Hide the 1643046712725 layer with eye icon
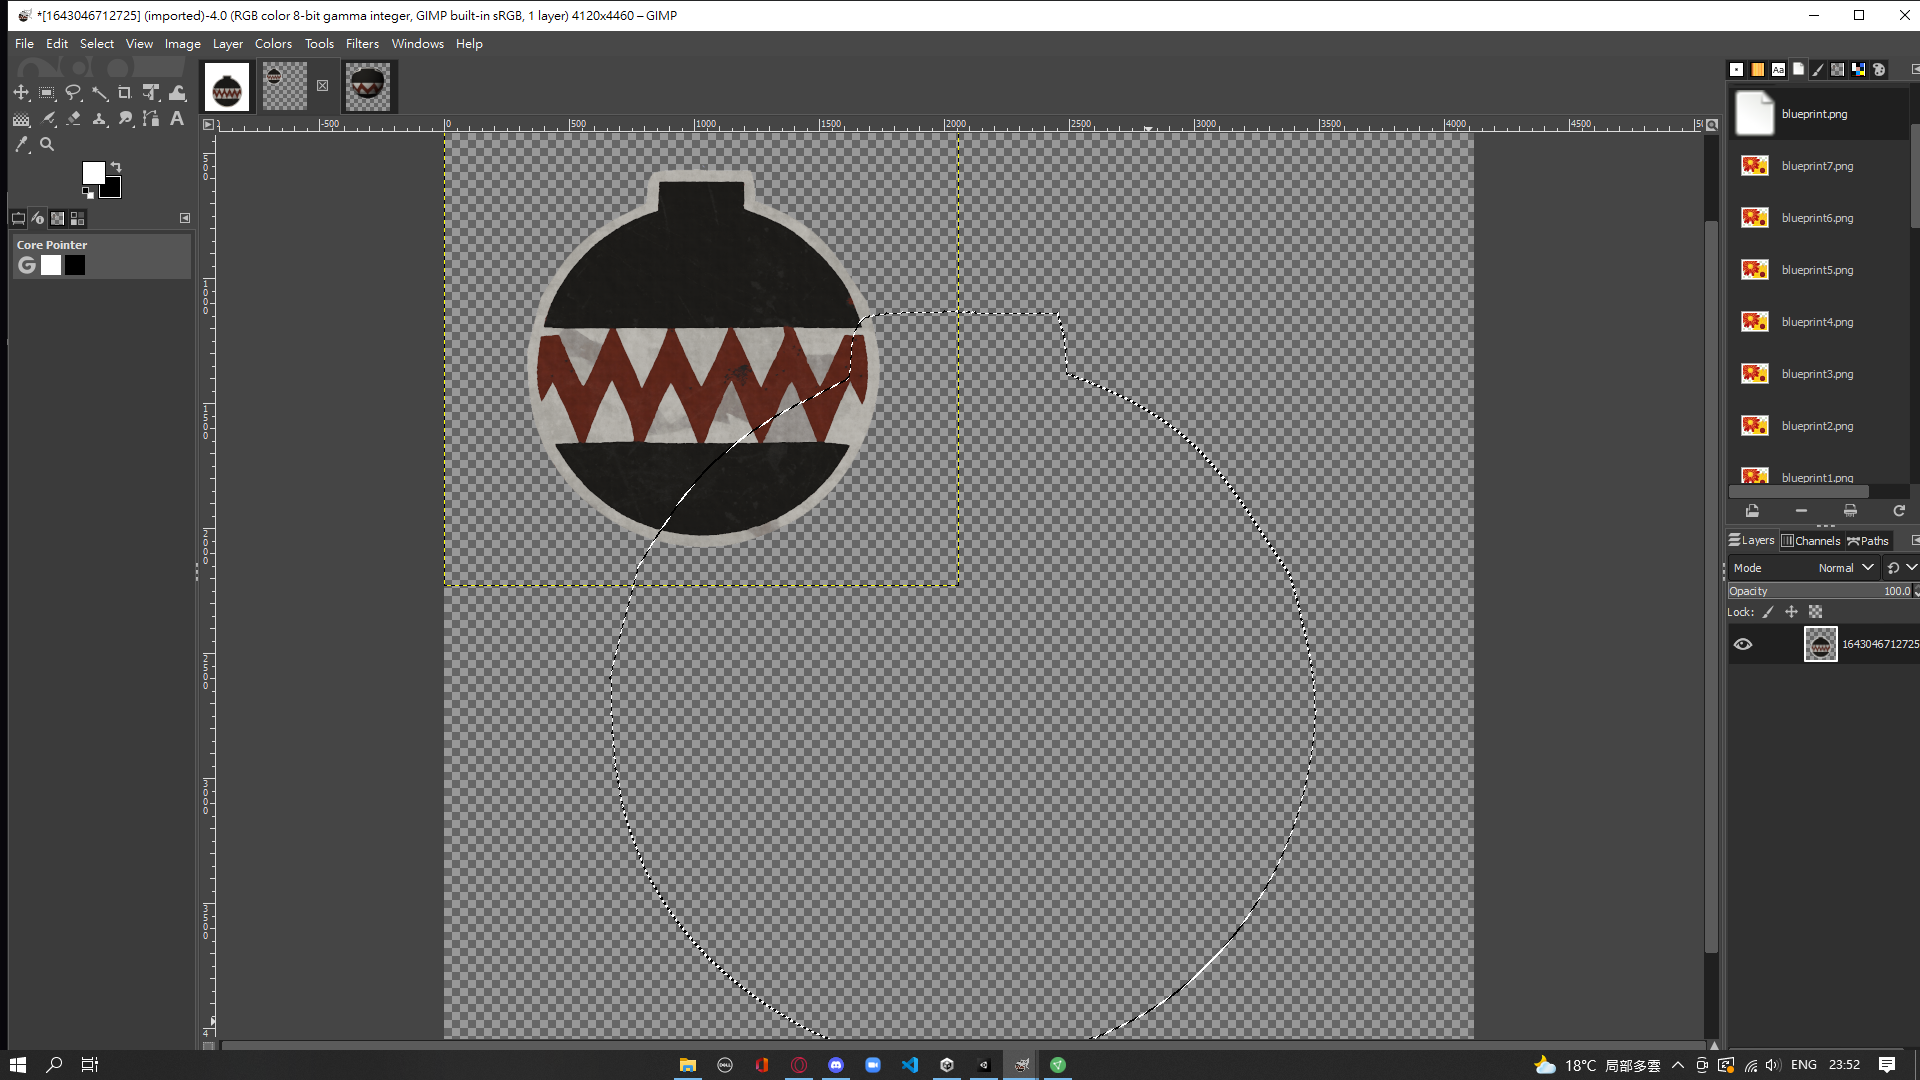Screen dimensions: 1920x1080 tap(1743, 644)
